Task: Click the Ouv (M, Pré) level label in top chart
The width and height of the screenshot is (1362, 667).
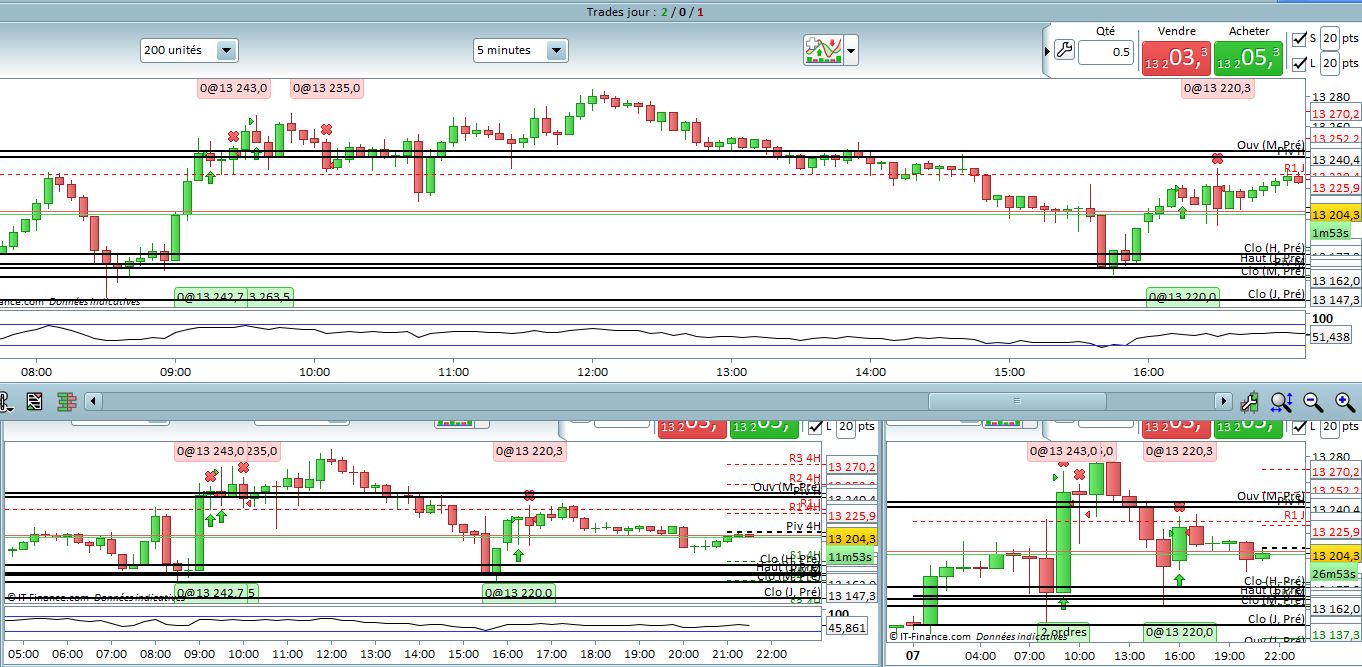Action: tap(1270, 145)
